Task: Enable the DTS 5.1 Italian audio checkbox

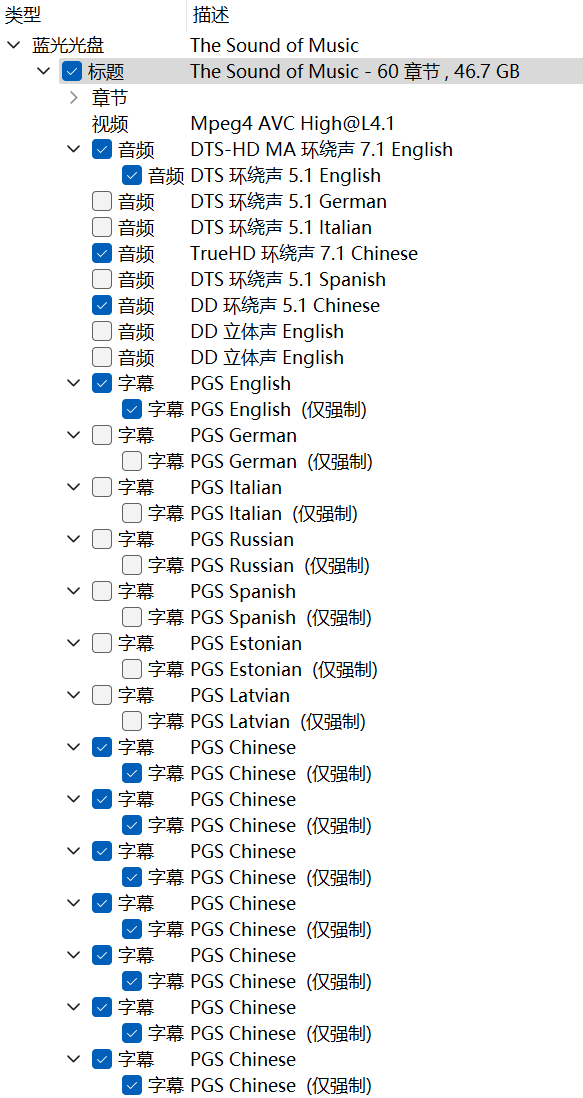Action: point(102,228)
